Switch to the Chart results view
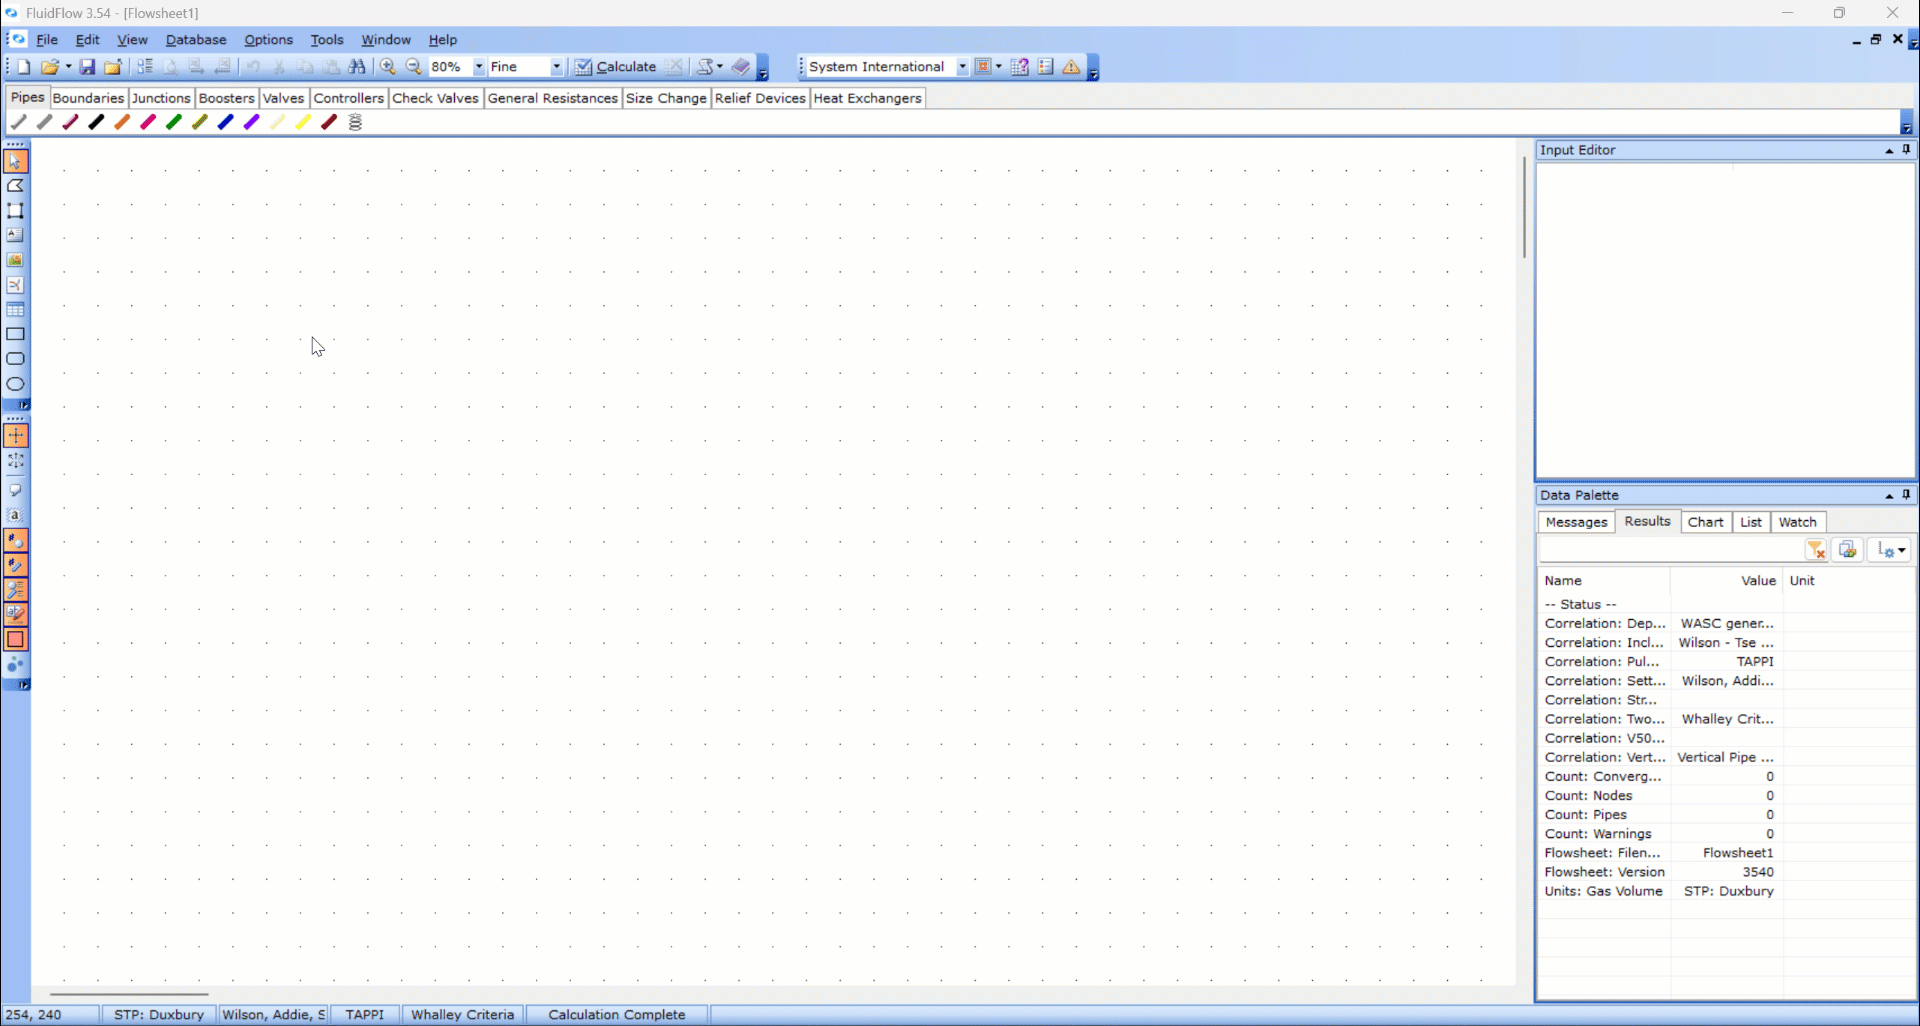The width and height of the screenshot is (1920, 1026). point(1706,522)
